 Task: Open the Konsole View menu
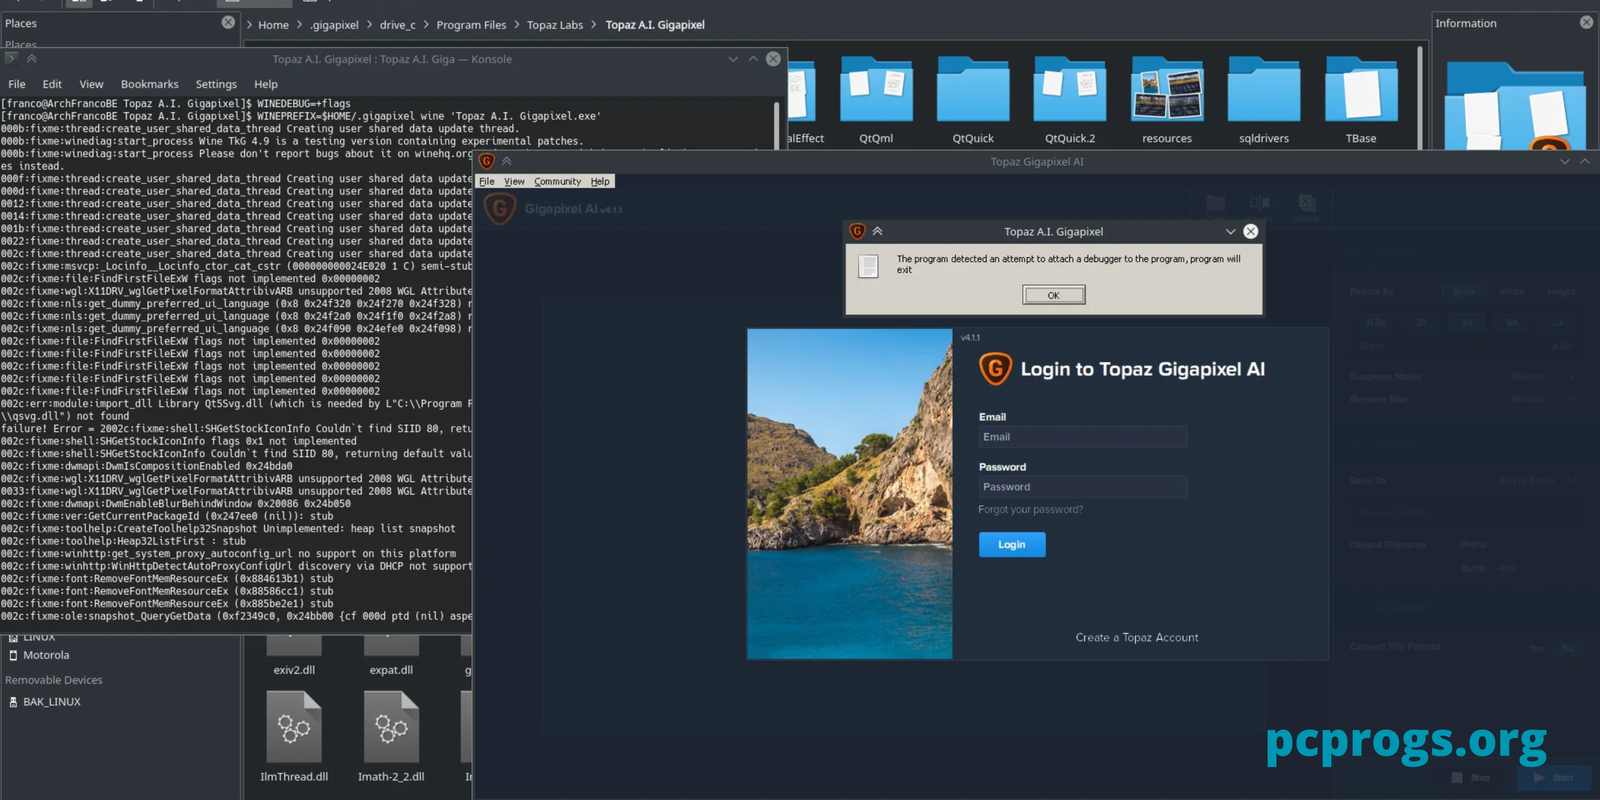[91, 84]
